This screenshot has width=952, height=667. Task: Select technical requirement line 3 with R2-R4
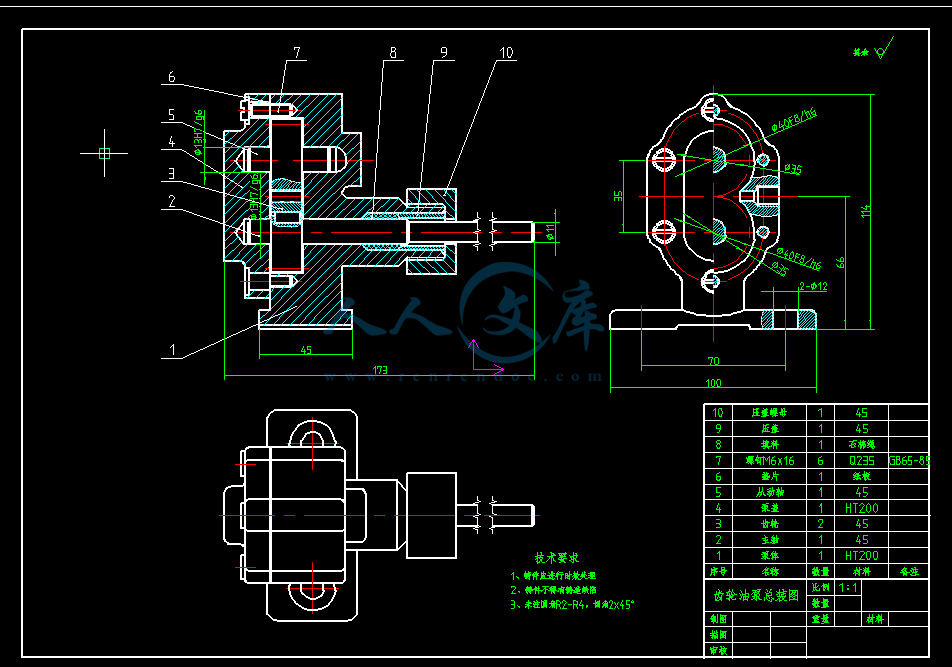pos(573,605)
